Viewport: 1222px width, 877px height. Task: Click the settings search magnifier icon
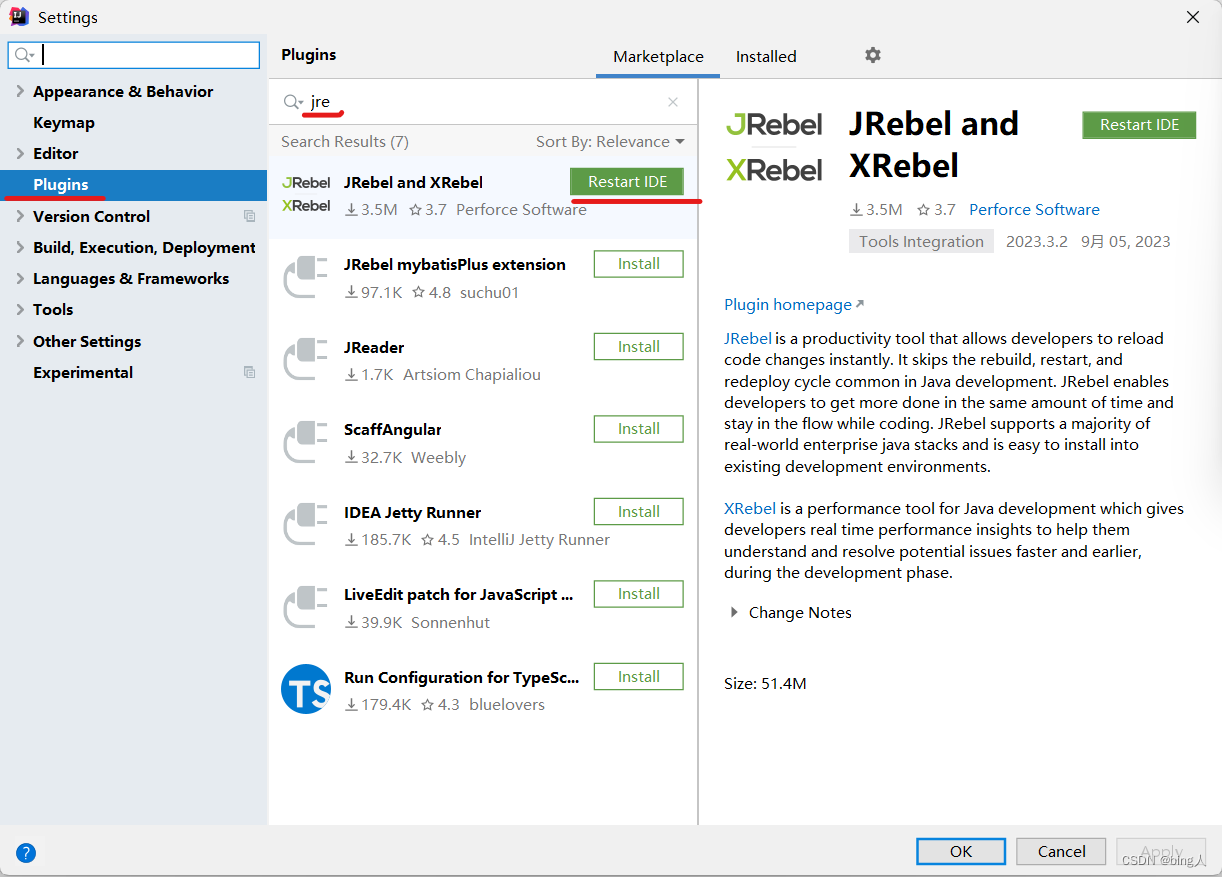(25, 55)
